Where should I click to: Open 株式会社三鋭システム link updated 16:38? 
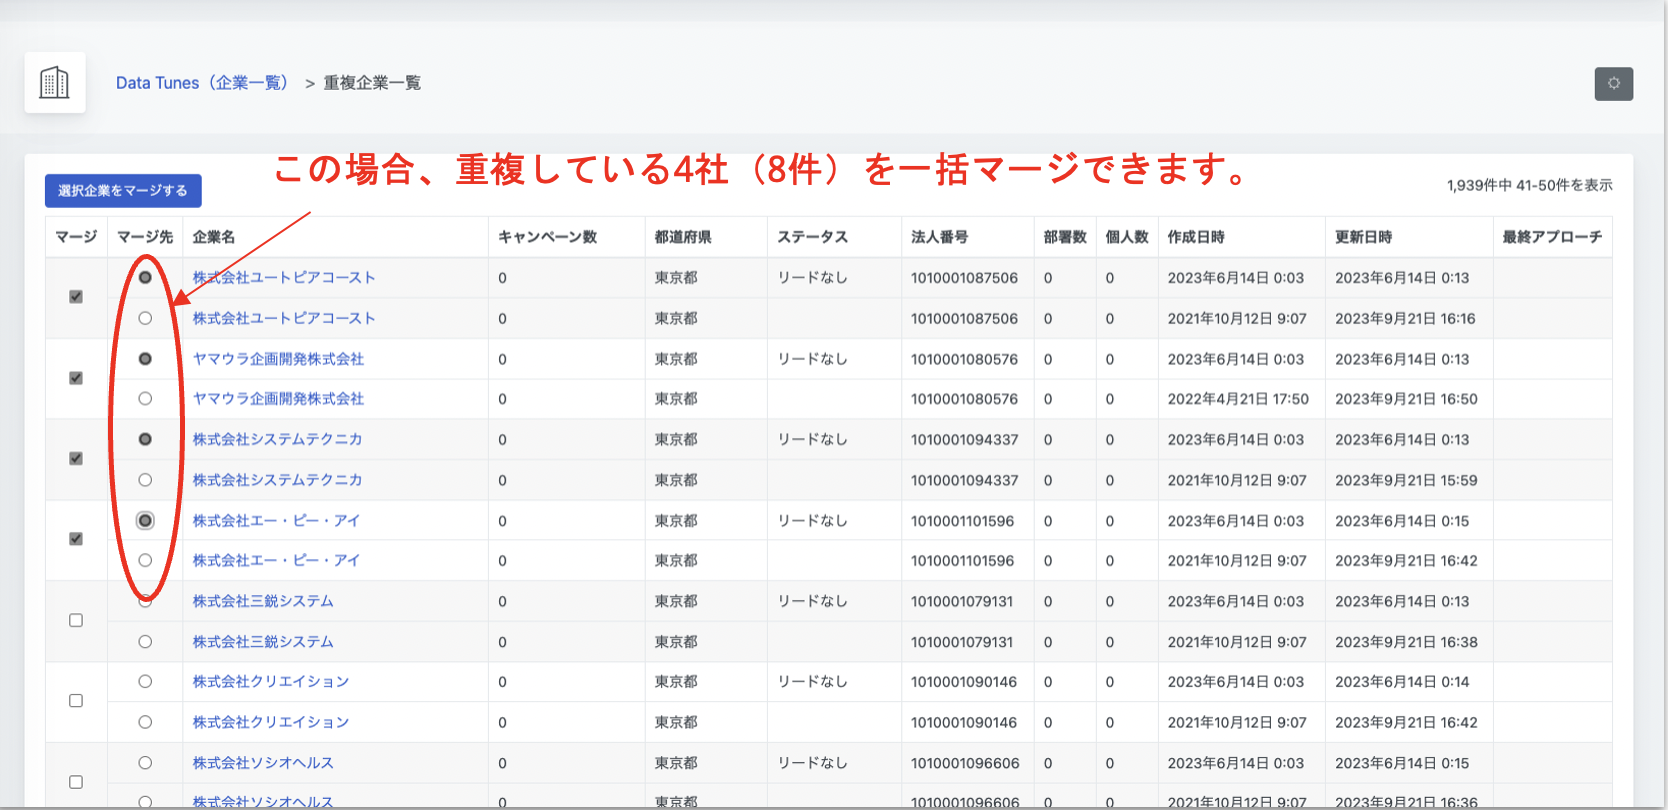[263, 642]
